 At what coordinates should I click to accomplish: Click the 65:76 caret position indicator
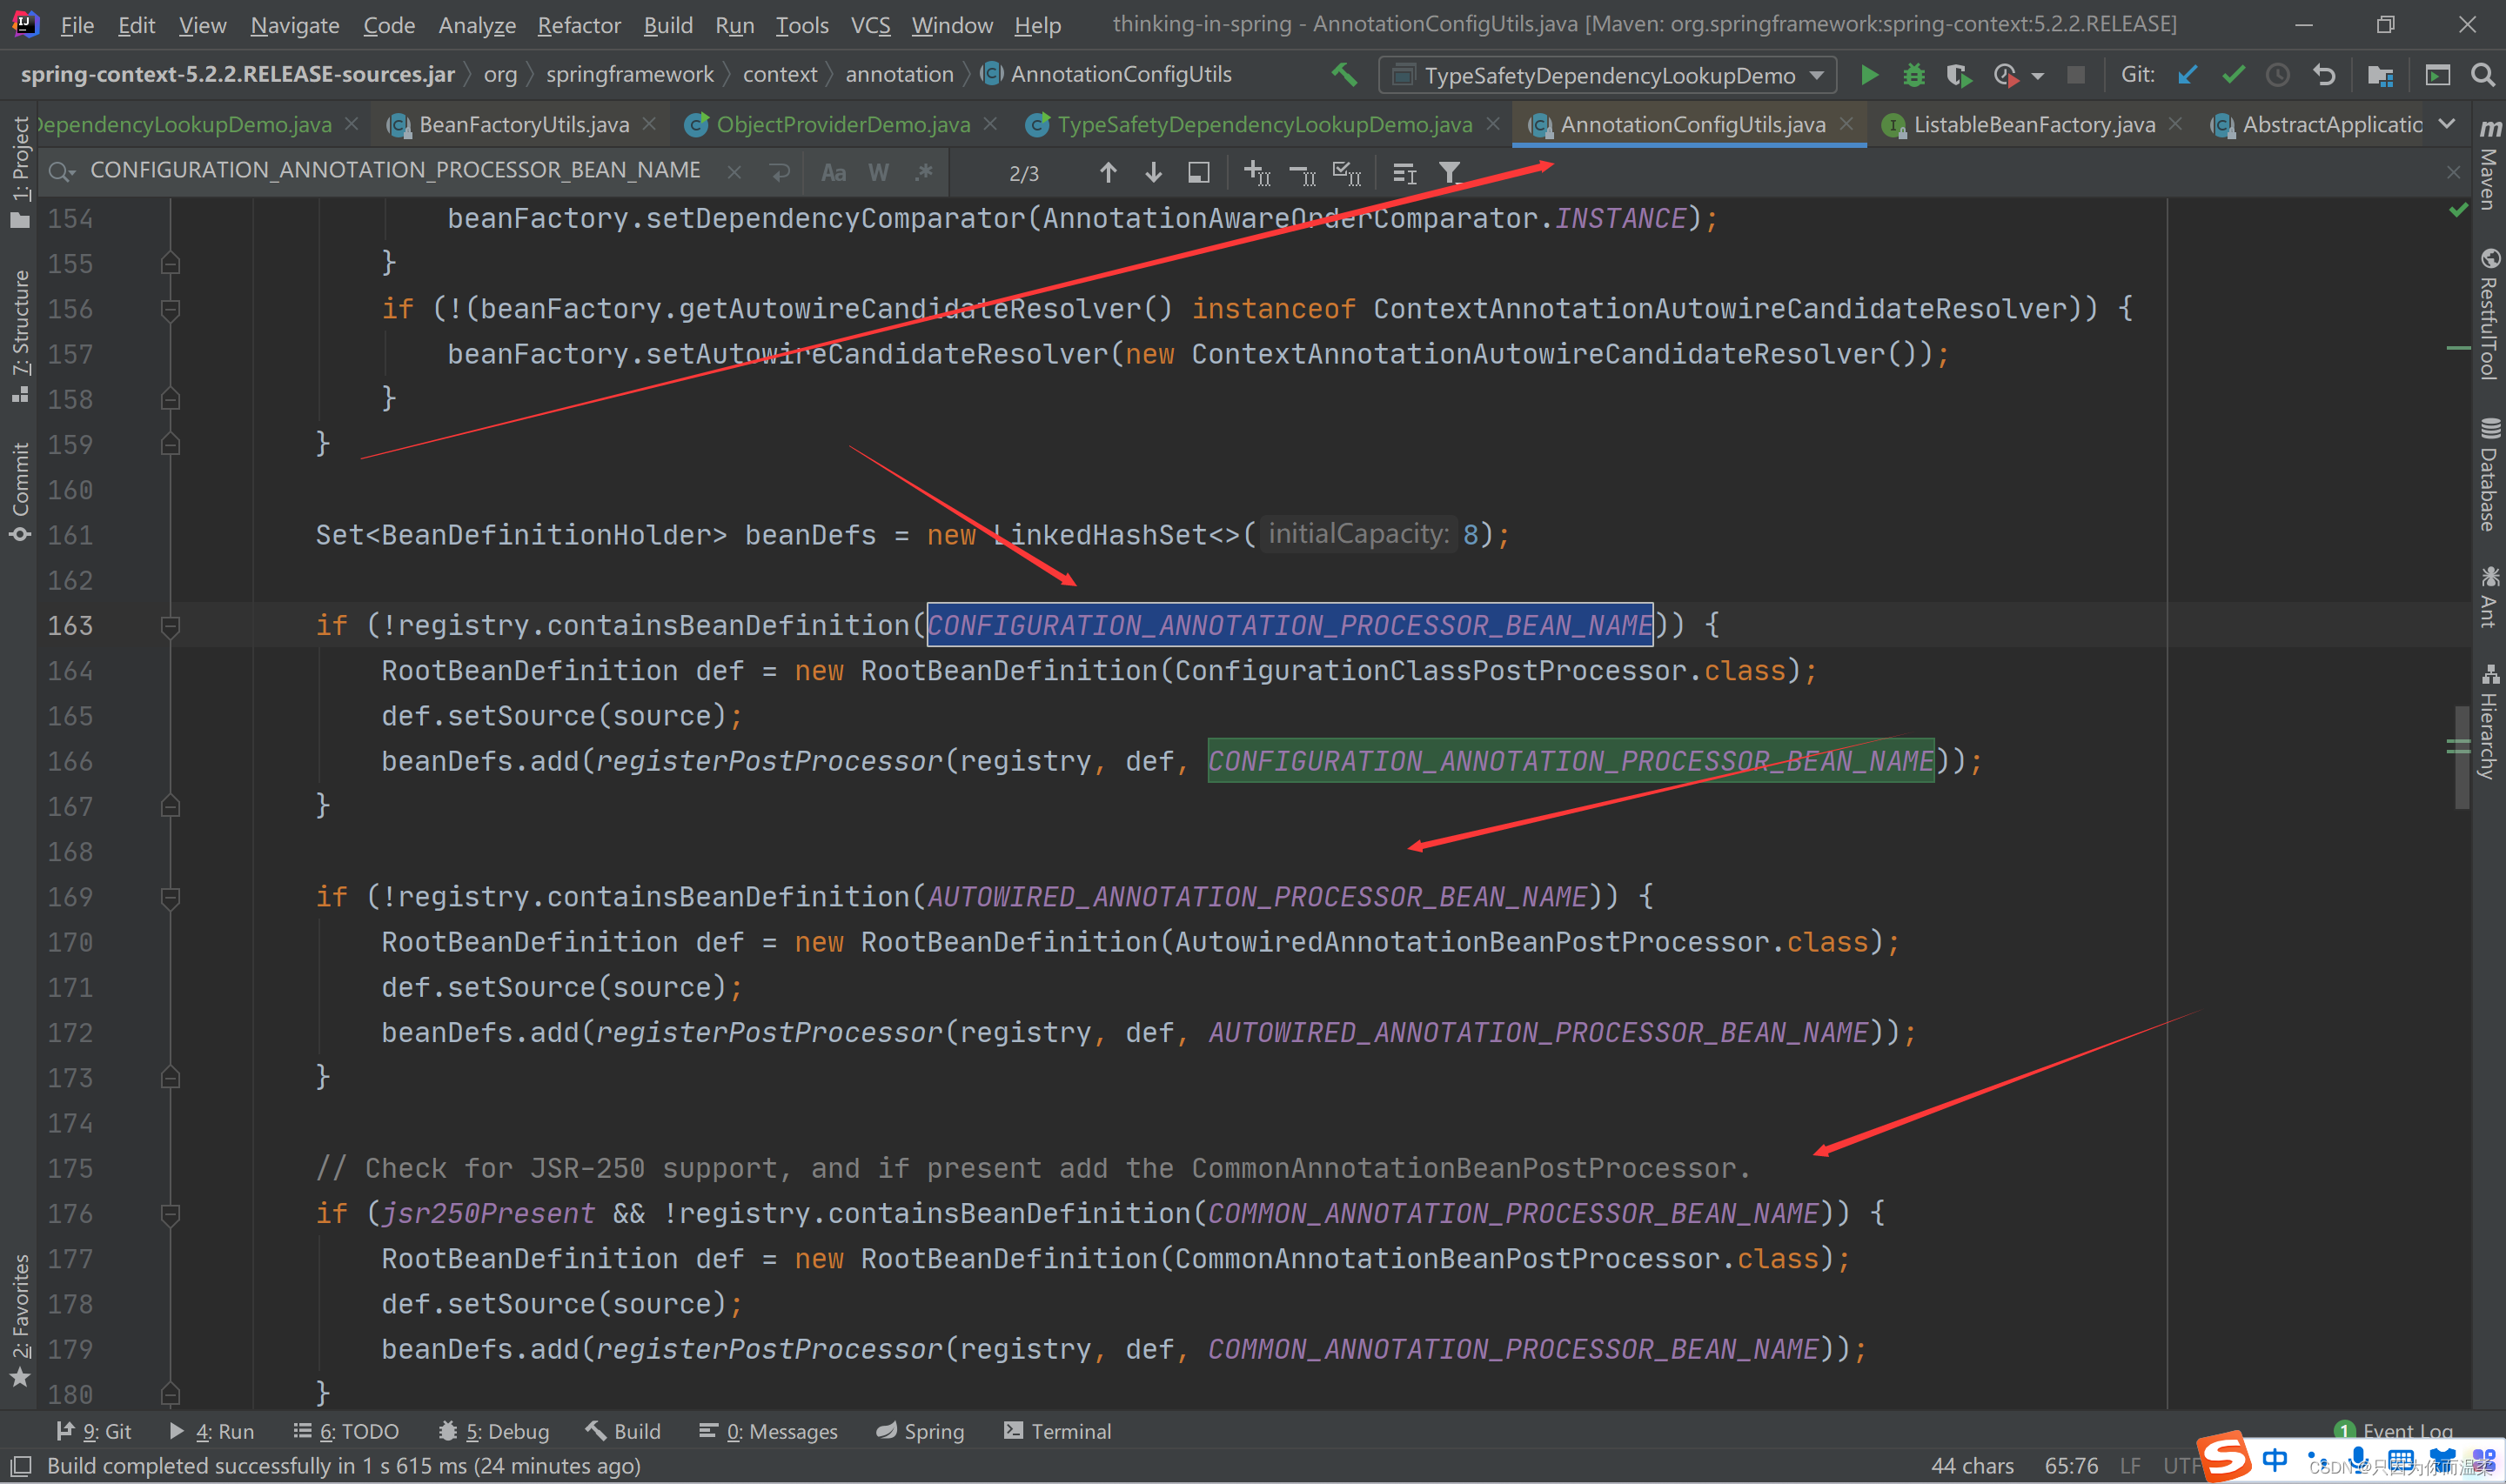point(2071,1466)
